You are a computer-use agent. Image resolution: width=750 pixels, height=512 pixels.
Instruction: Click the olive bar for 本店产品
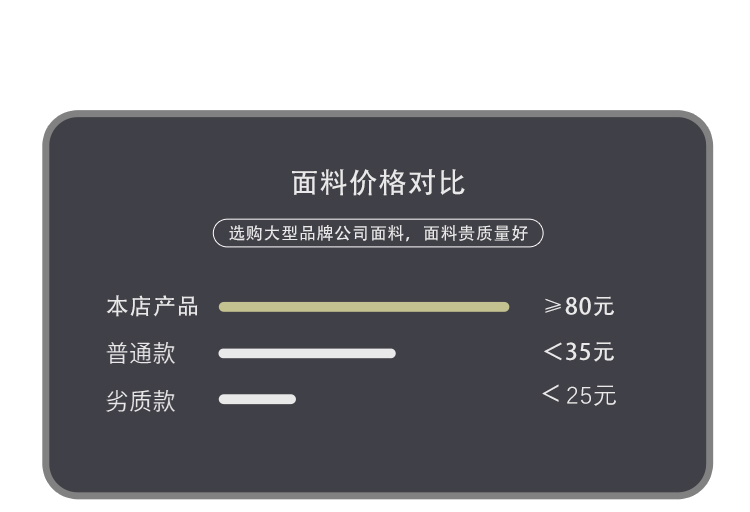click(x=364, y=307)
